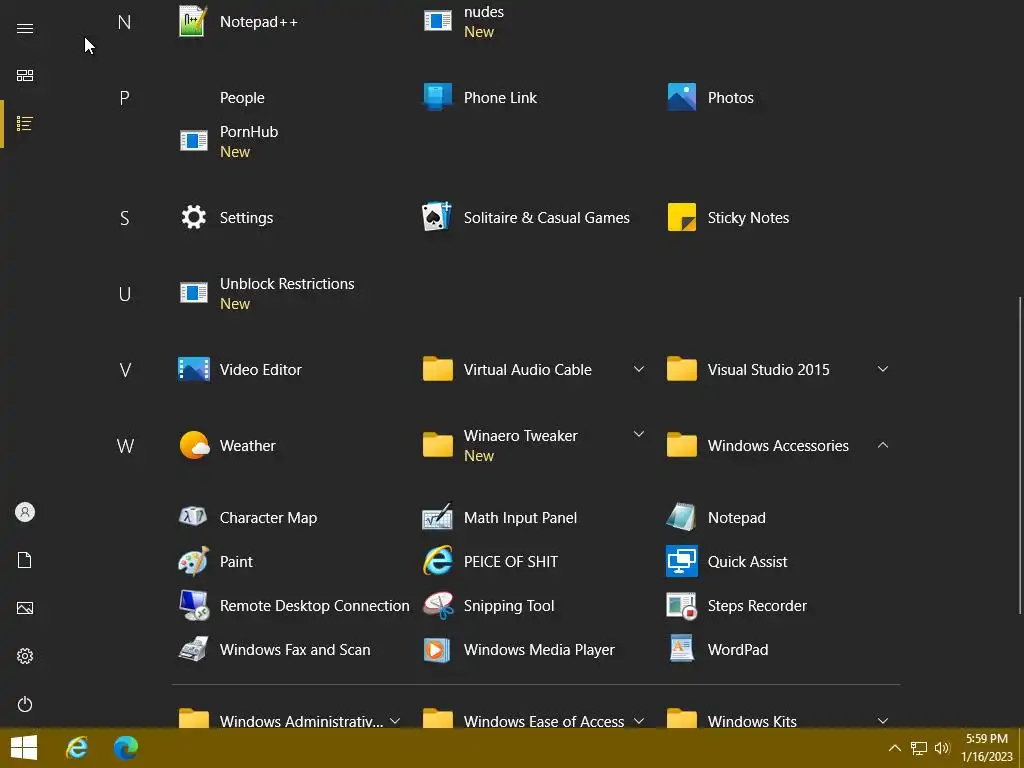Open Microsoft Edge from the taskbar
This screenshot has height=768, width=1024.
coord(125,748)
